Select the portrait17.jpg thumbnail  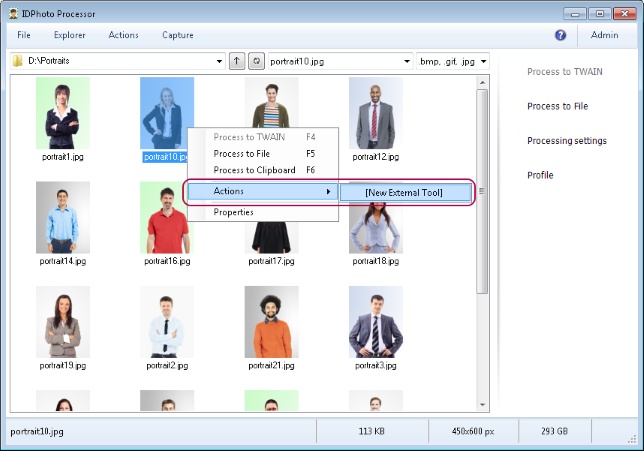(271, 238)
